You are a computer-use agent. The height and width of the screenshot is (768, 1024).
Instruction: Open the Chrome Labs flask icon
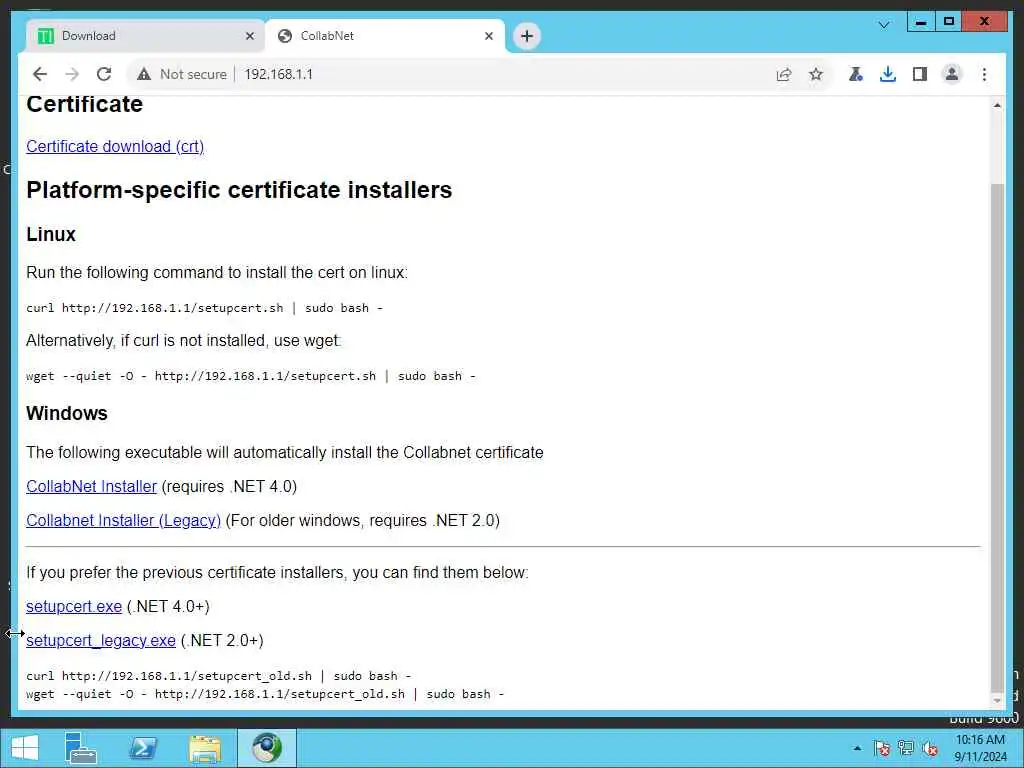856,74
